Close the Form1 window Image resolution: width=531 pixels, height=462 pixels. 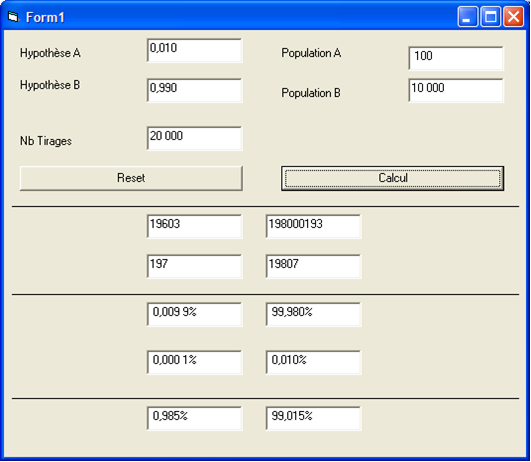coord(513,17)
